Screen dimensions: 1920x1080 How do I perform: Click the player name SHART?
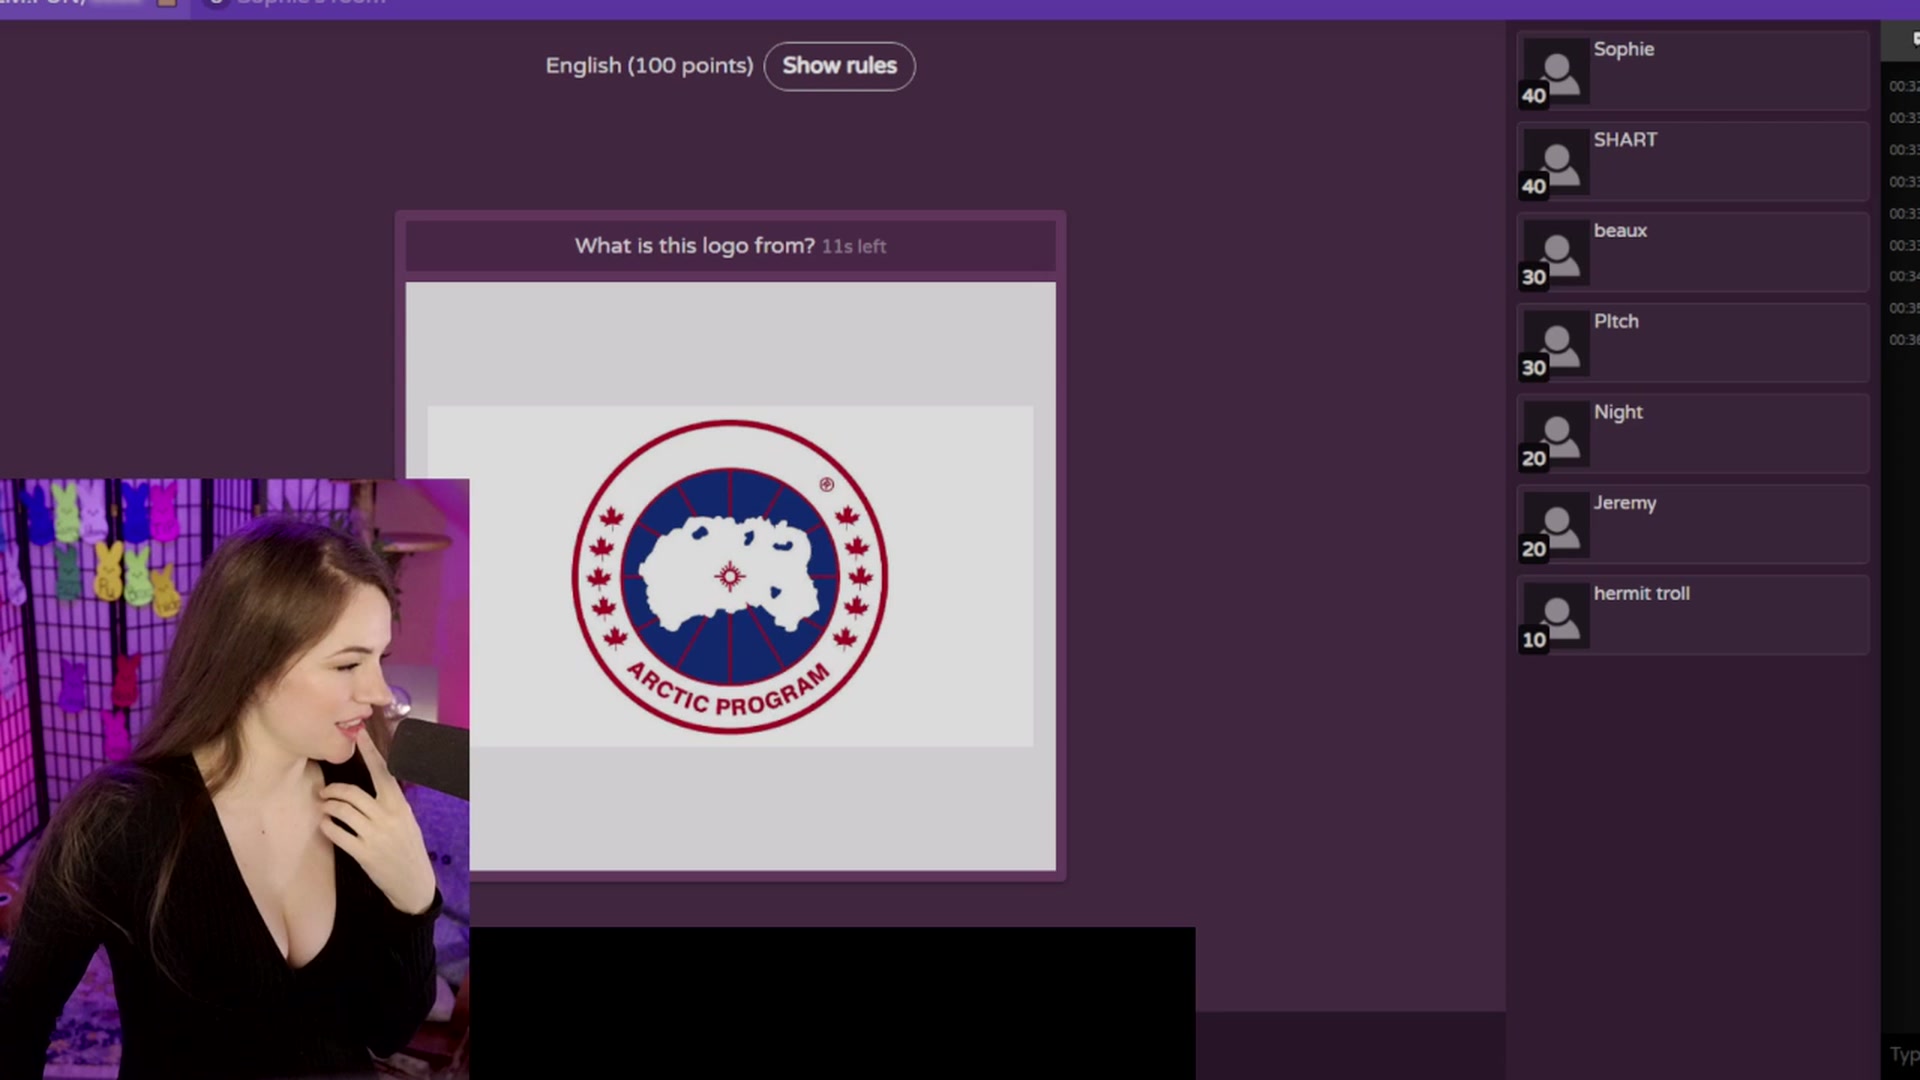point(1625,140)
